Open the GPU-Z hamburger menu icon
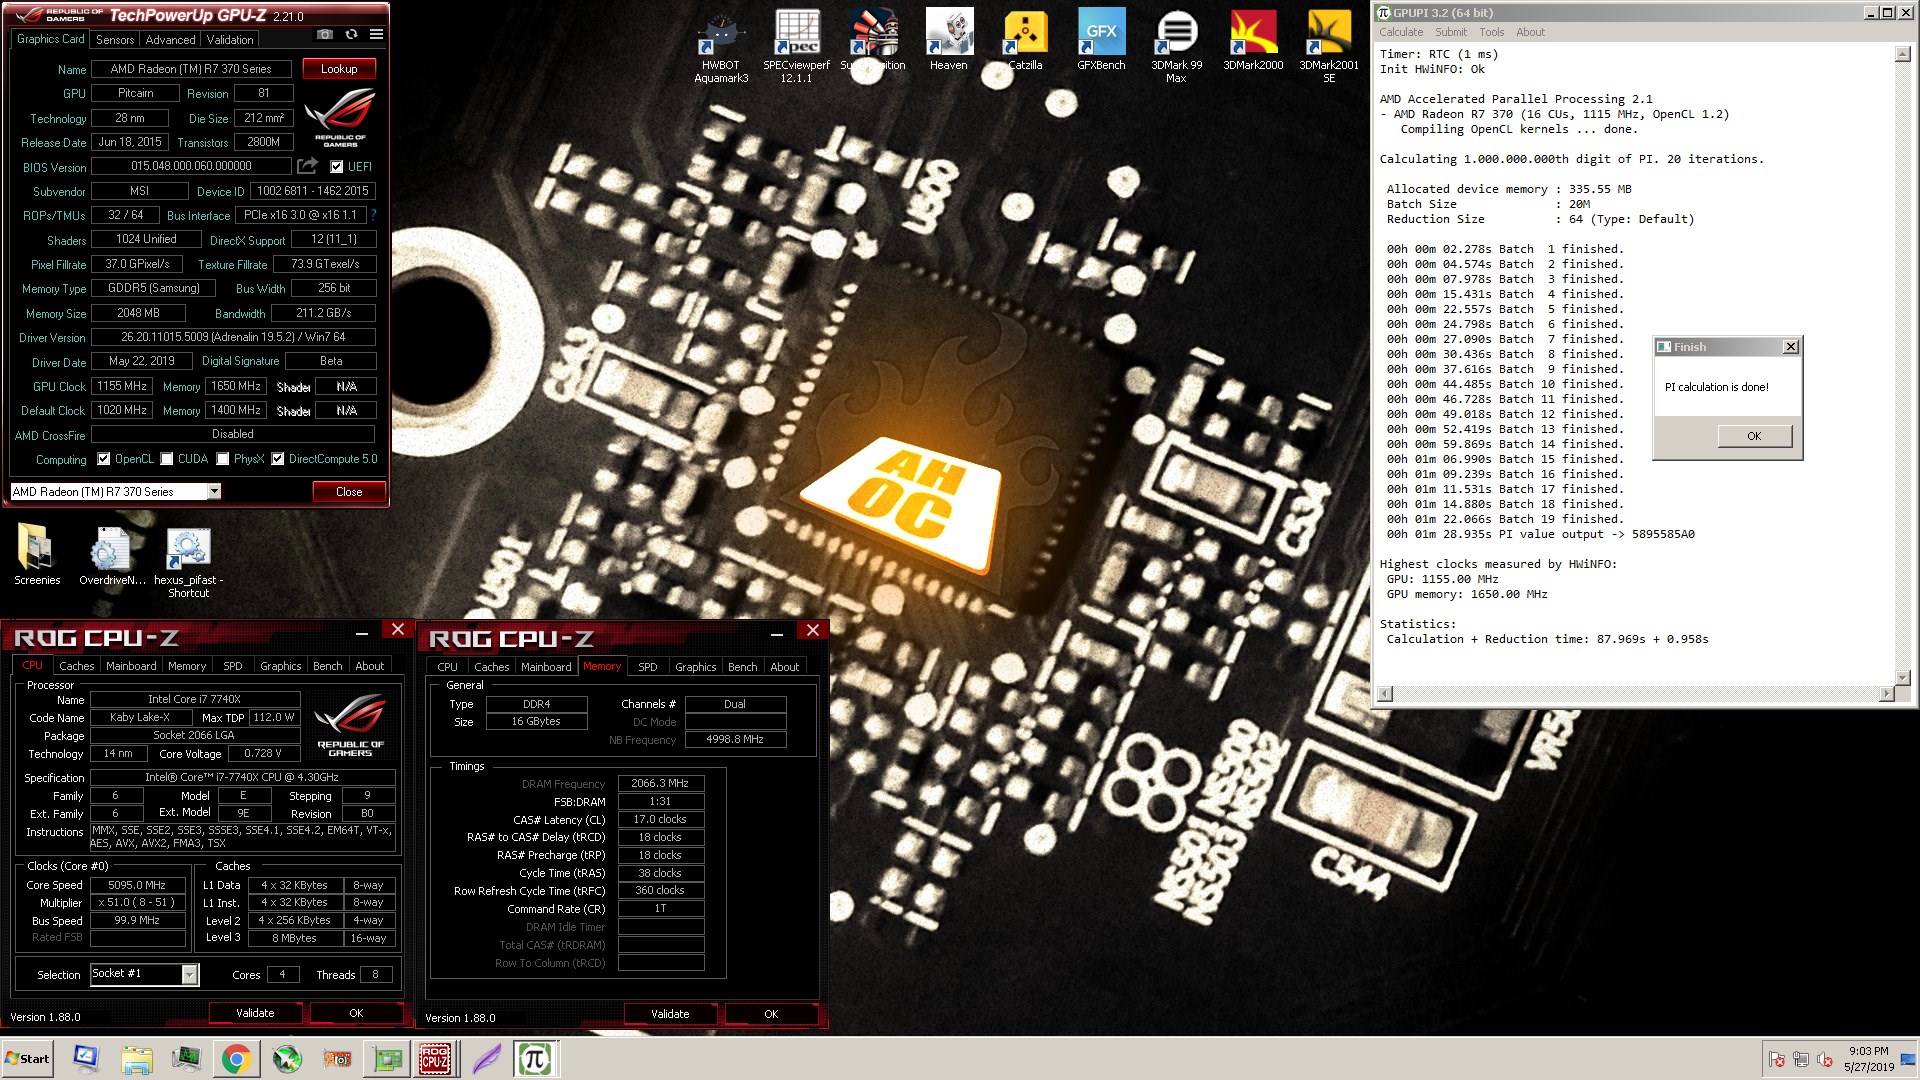This screenshot has height=1080, width=1920. click(x=376, y=34)
